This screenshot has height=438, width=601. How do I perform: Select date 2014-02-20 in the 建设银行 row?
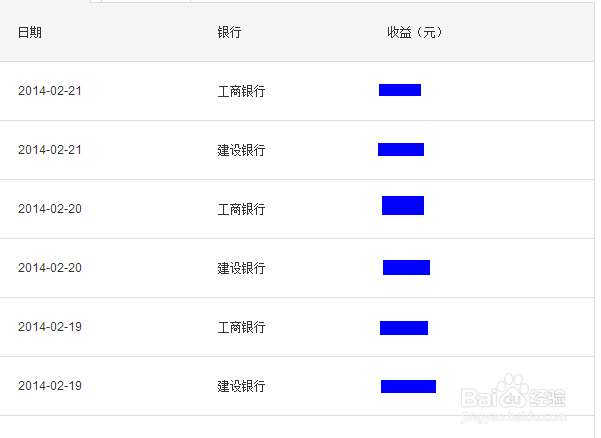(50, 268)
